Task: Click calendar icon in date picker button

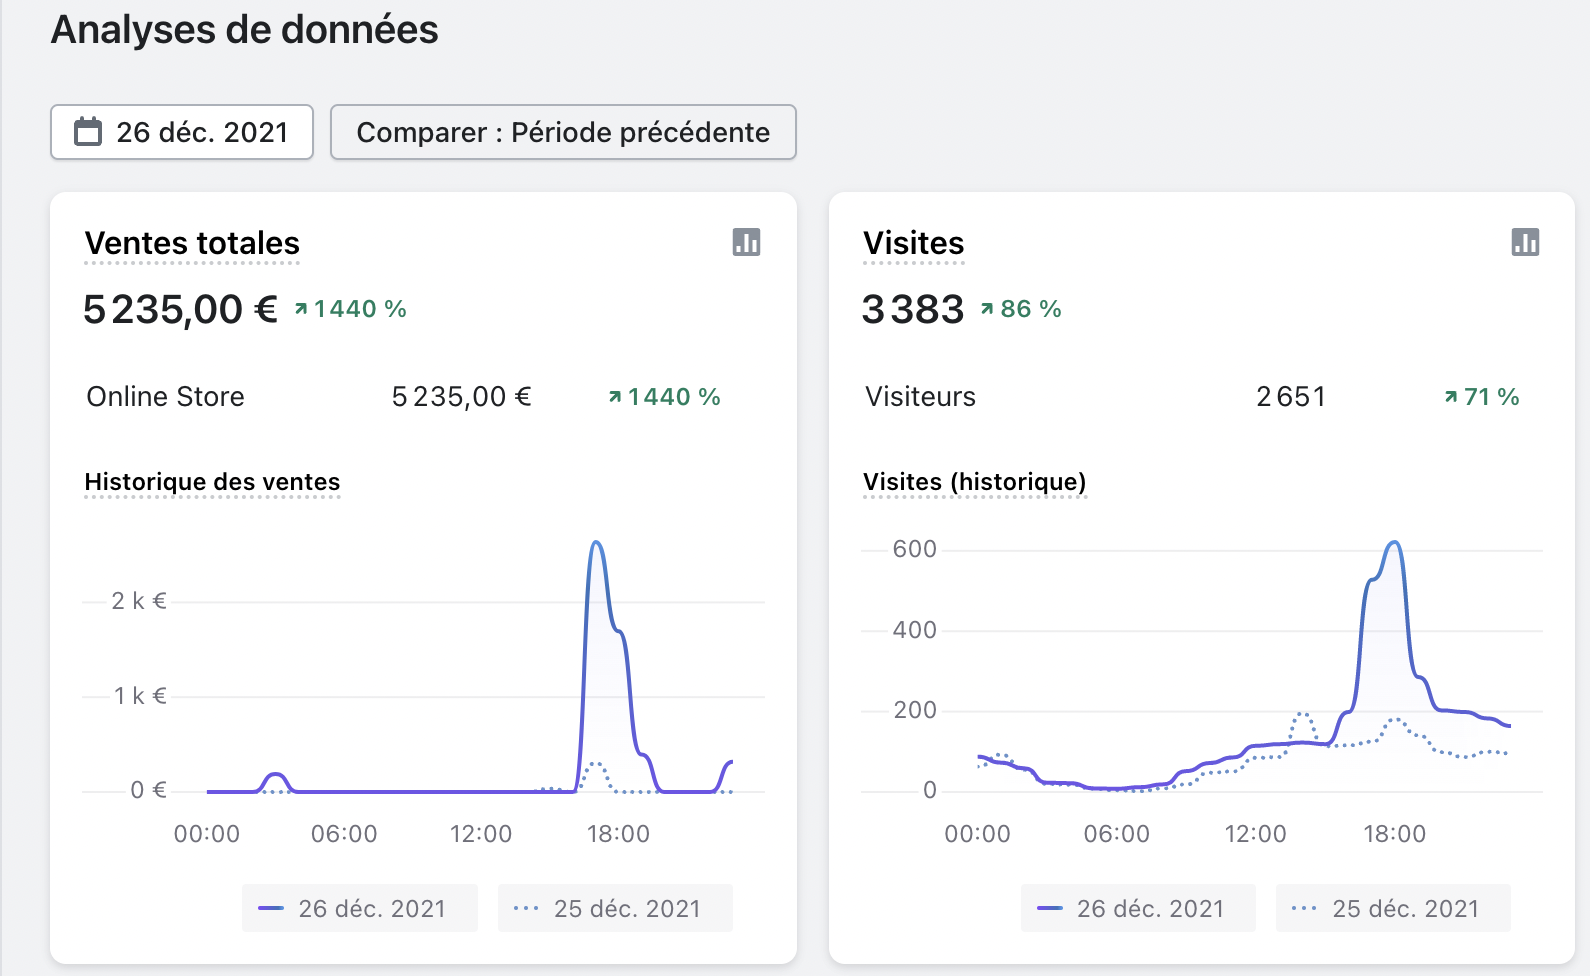Action: click(88, 132)
